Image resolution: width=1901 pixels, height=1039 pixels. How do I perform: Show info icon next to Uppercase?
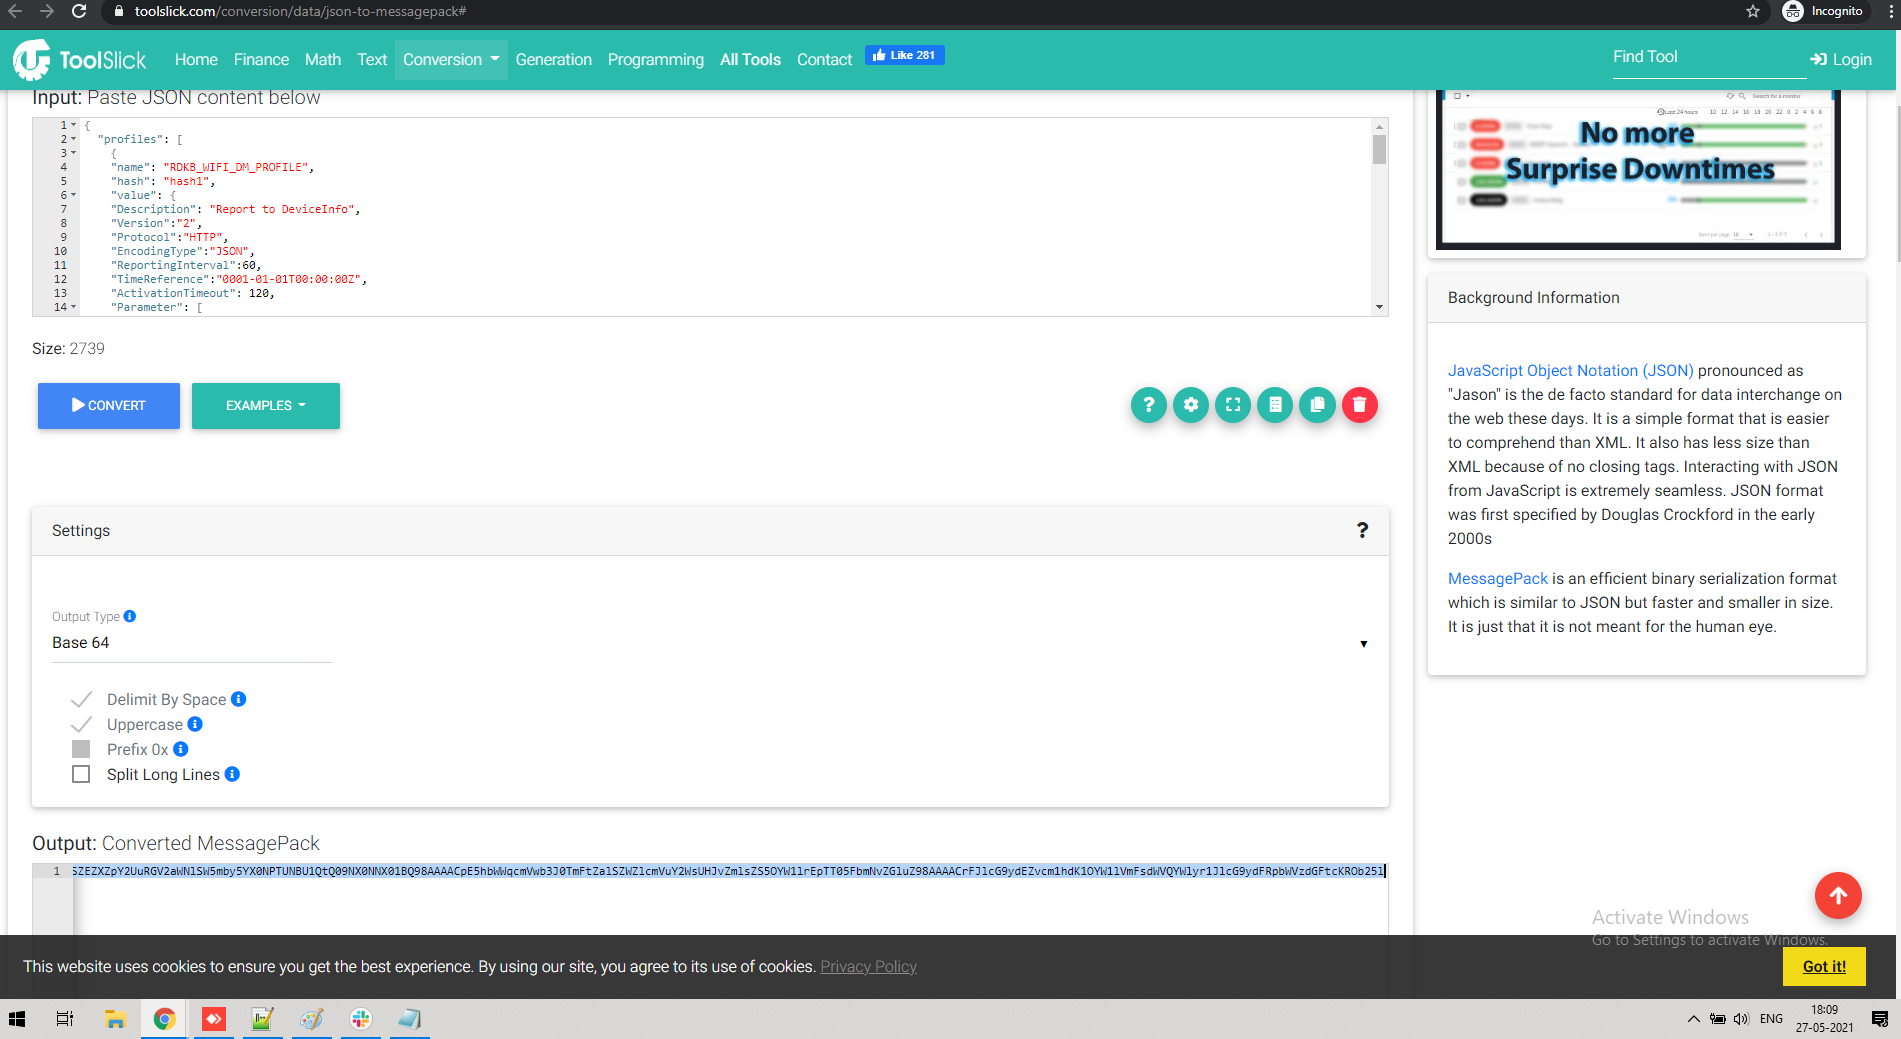coord(195,724)
